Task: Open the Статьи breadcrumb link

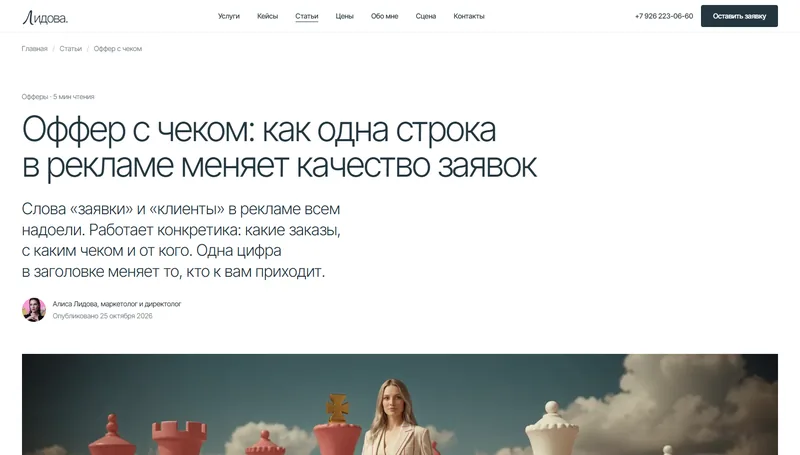Action: pyautogui.click(x=70, y=49)
